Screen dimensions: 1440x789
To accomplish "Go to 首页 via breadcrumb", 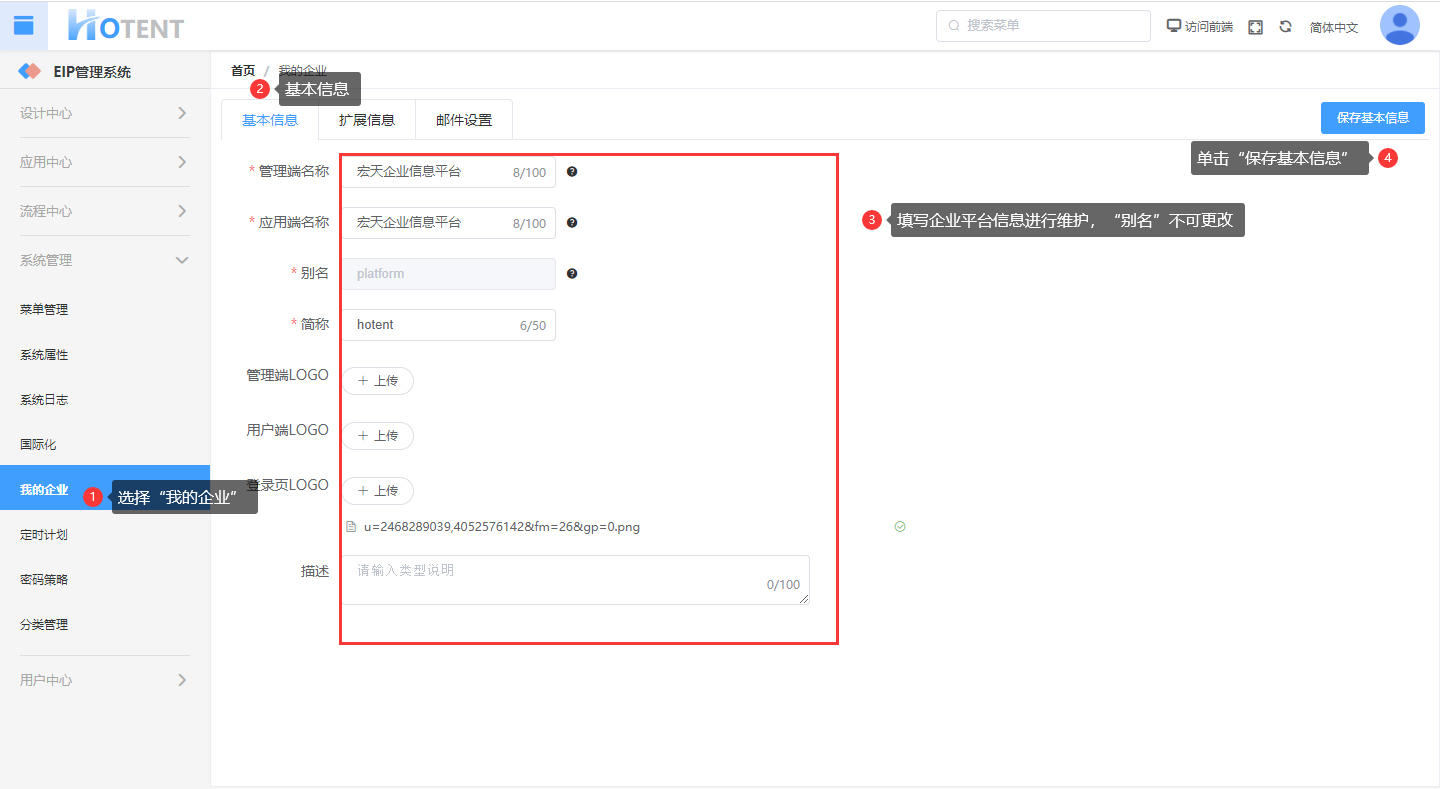I will tap(243, 70).
